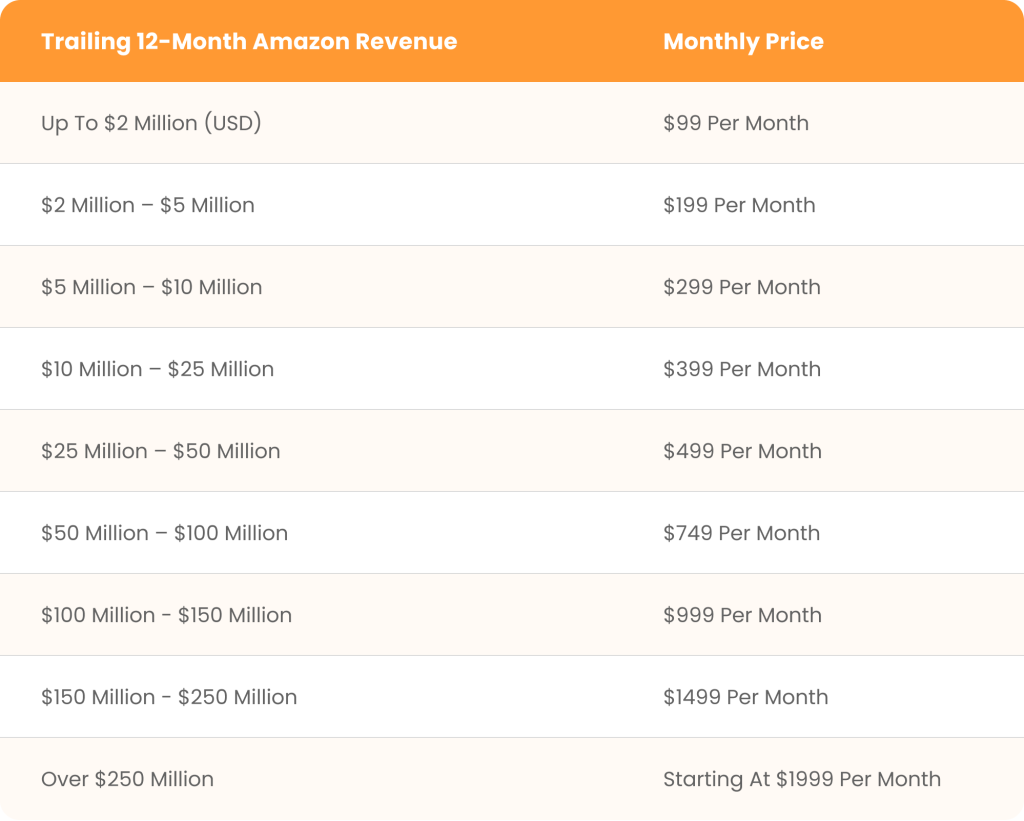Select the "Over $250 Million" tier
Screen dimensions: 1024x821
click(x=127, y=780)
